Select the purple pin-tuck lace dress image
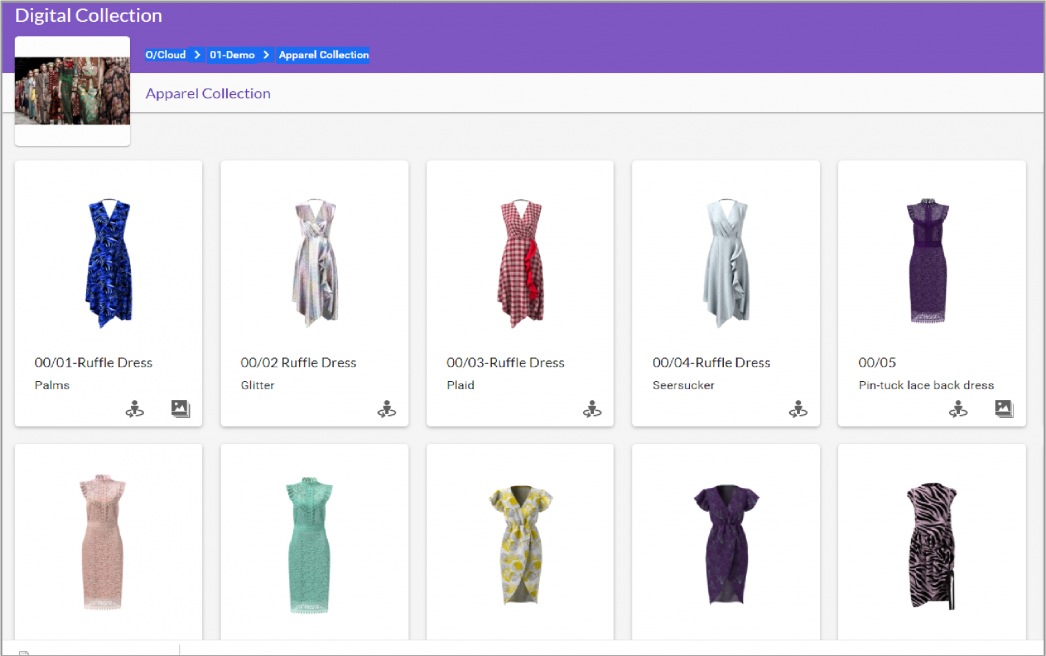Image resolution: width=1046 pixels, height=656 pixels. coord(928,260)
